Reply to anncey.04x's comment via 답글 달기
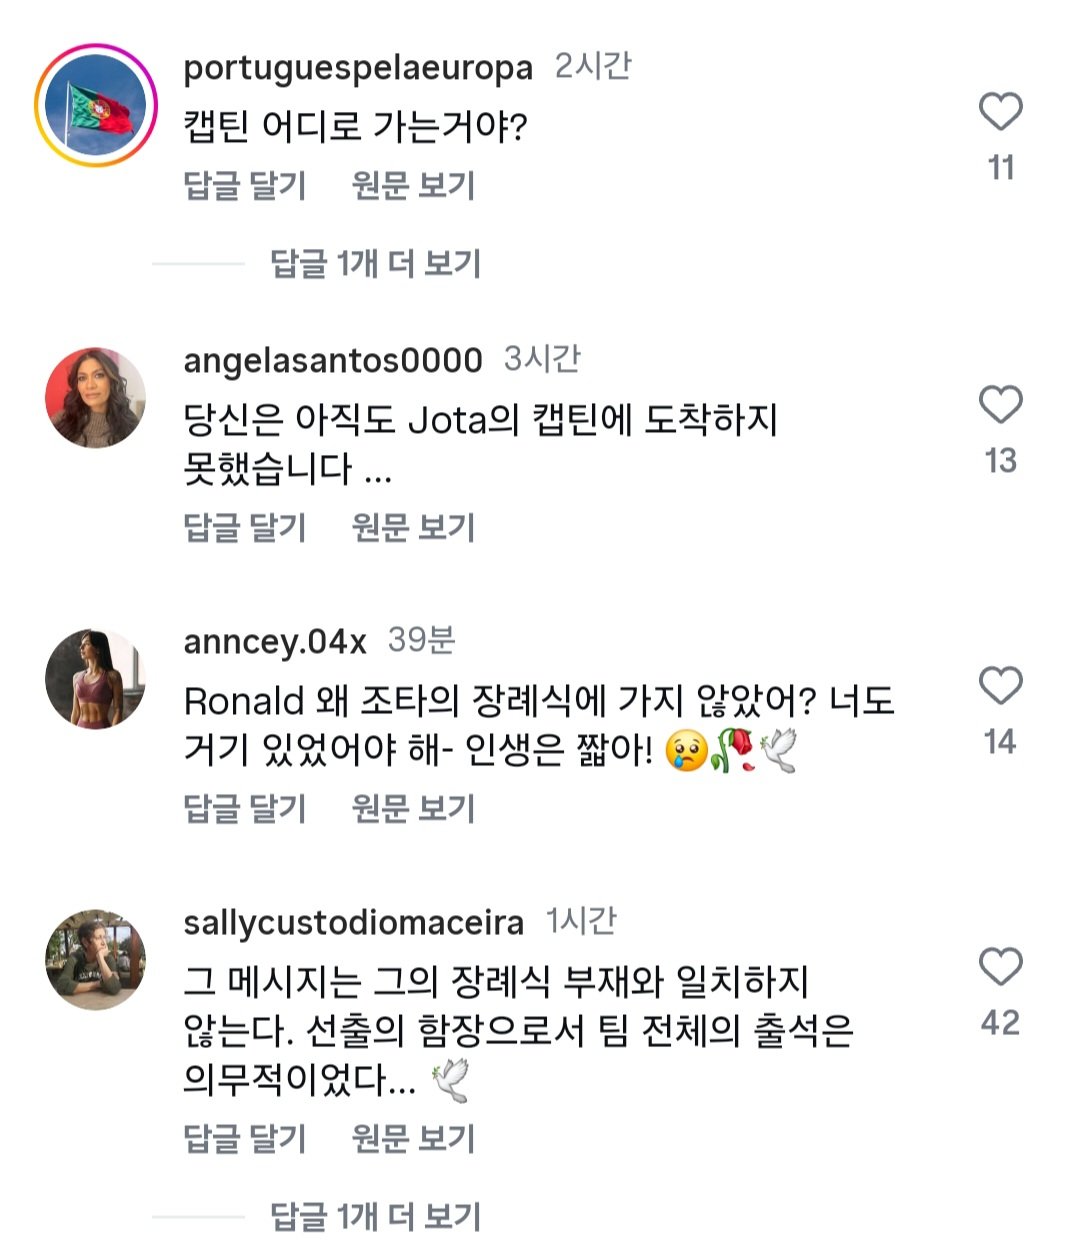1080x1259 pixels. [245, 809]
